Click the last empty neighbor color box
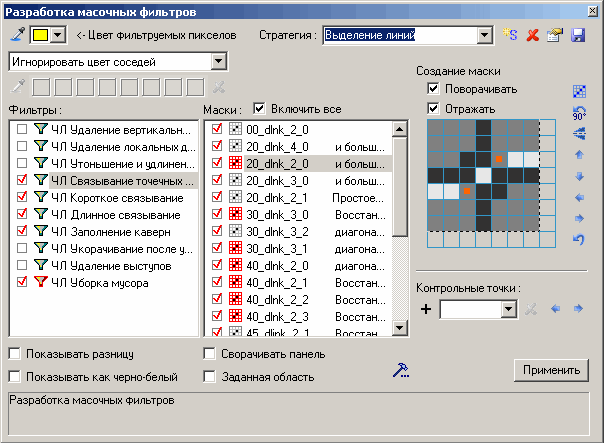 click(195, 87)
